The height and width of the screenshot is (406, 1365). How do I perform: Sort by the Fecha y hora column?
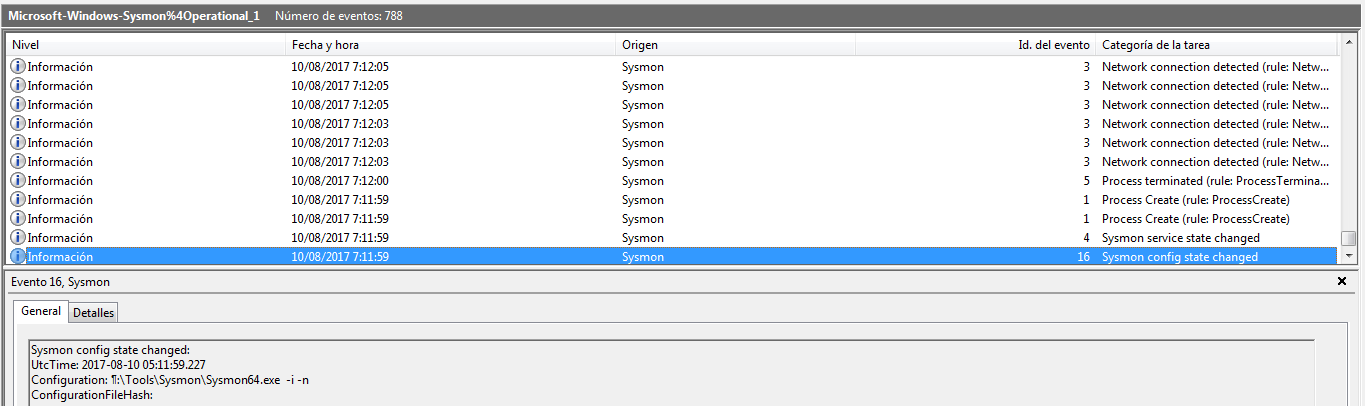pos(450,45)
